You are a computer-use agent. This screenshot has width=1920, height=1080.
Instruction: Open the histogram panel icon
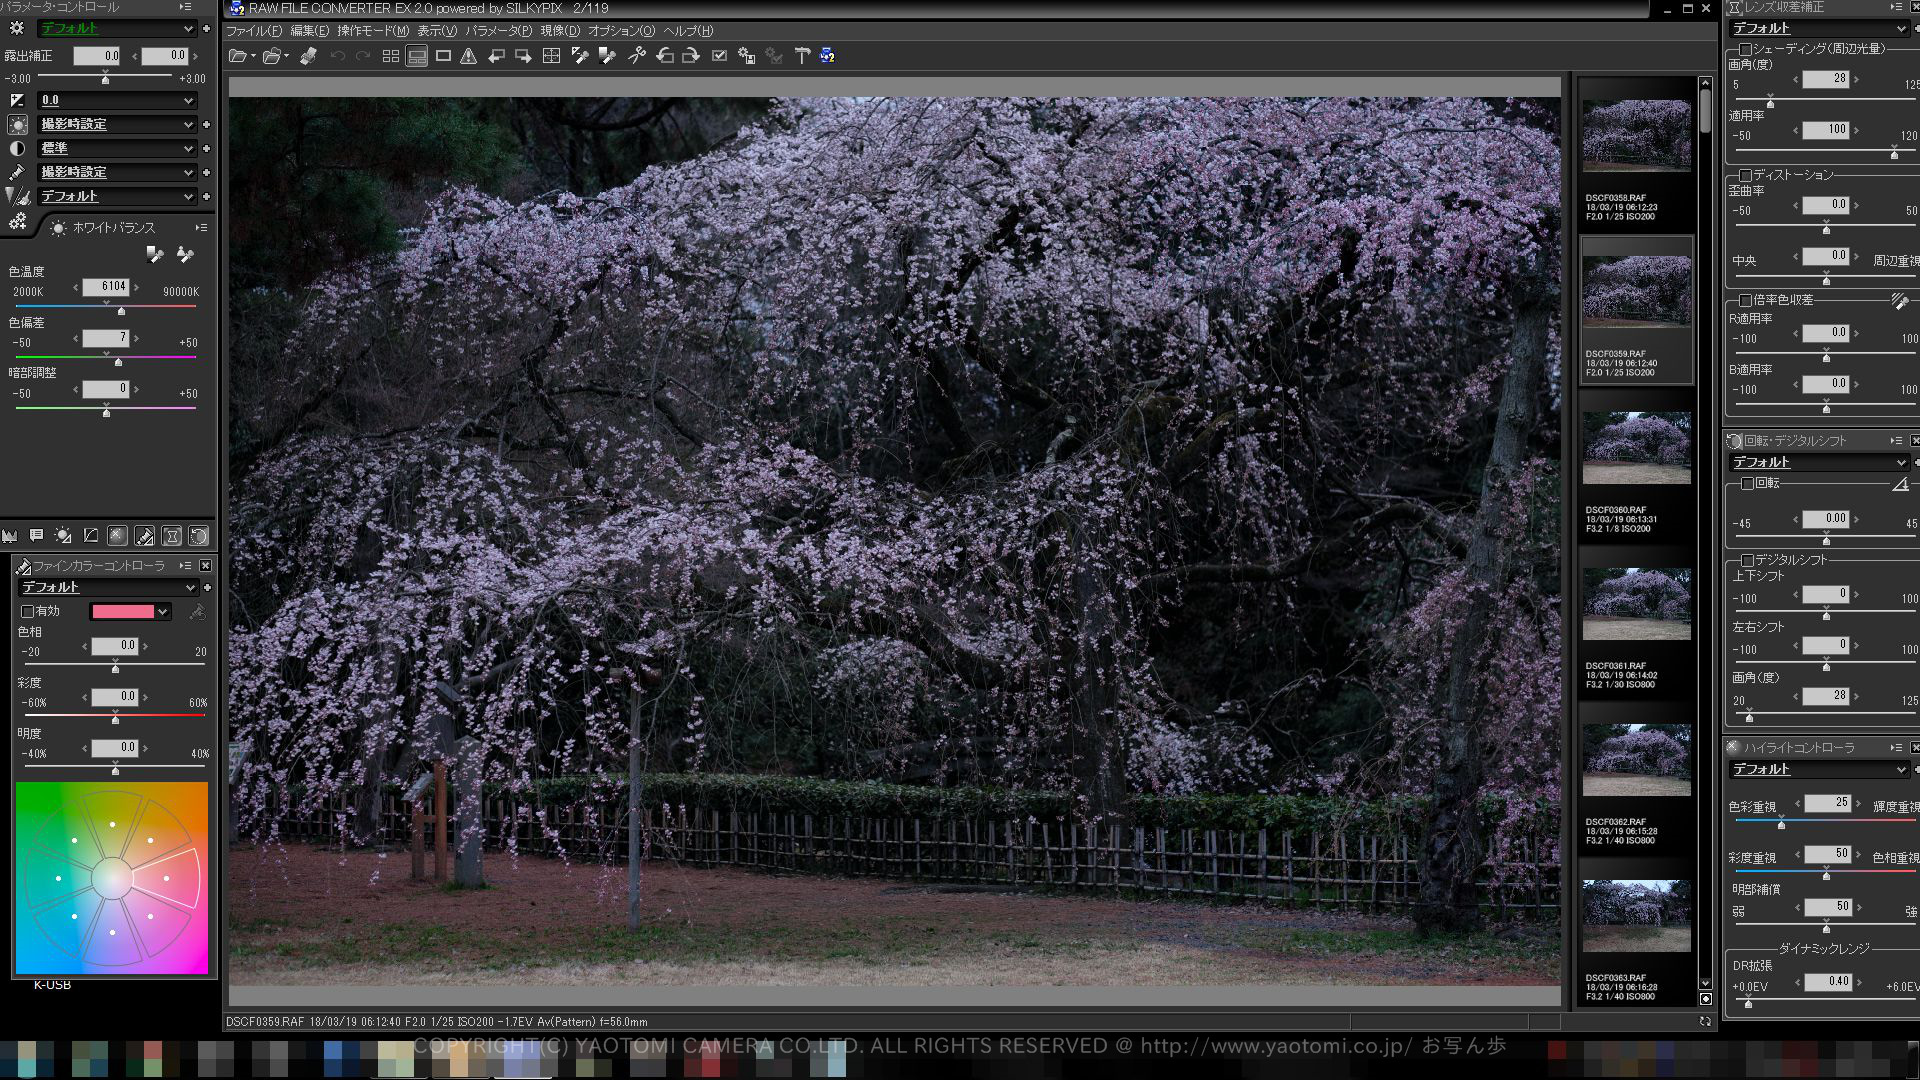[x=10, y=536]
